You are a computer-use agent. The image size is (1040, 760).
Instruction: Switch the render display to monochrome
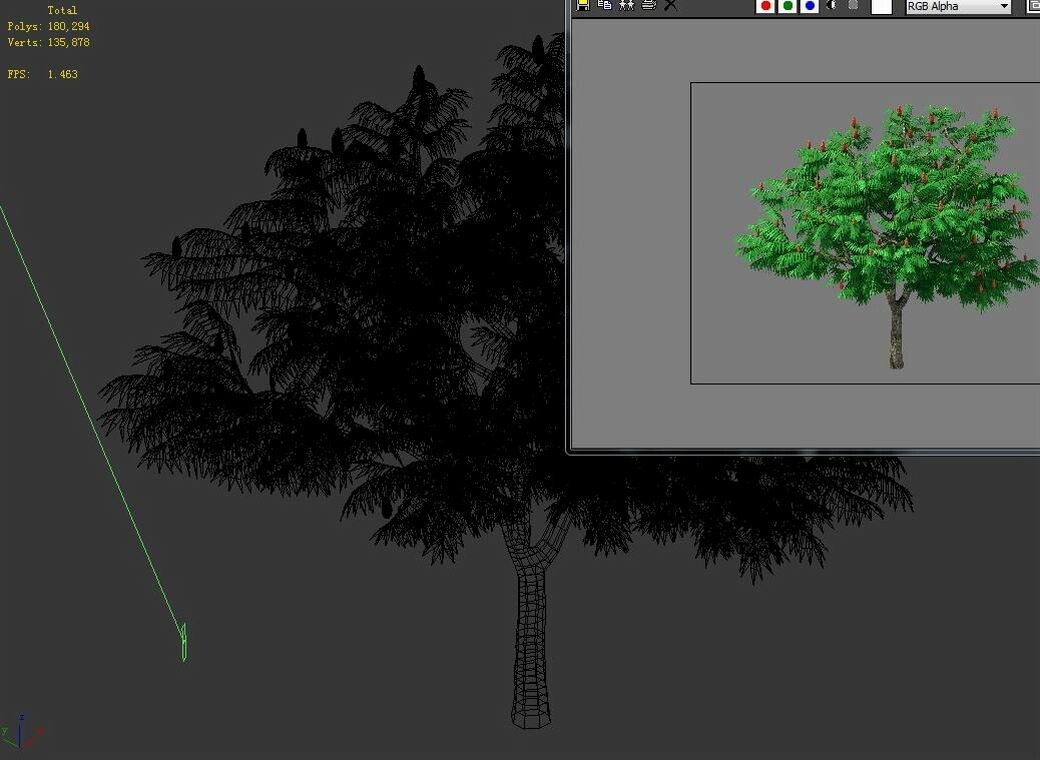[832, 6]
